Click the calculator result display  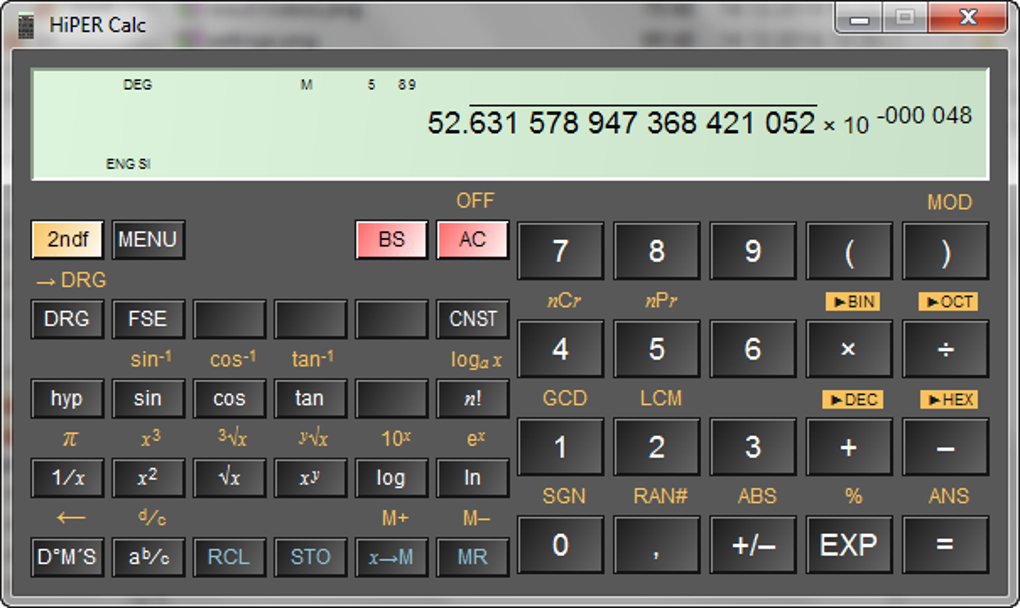tap(511, 124)
